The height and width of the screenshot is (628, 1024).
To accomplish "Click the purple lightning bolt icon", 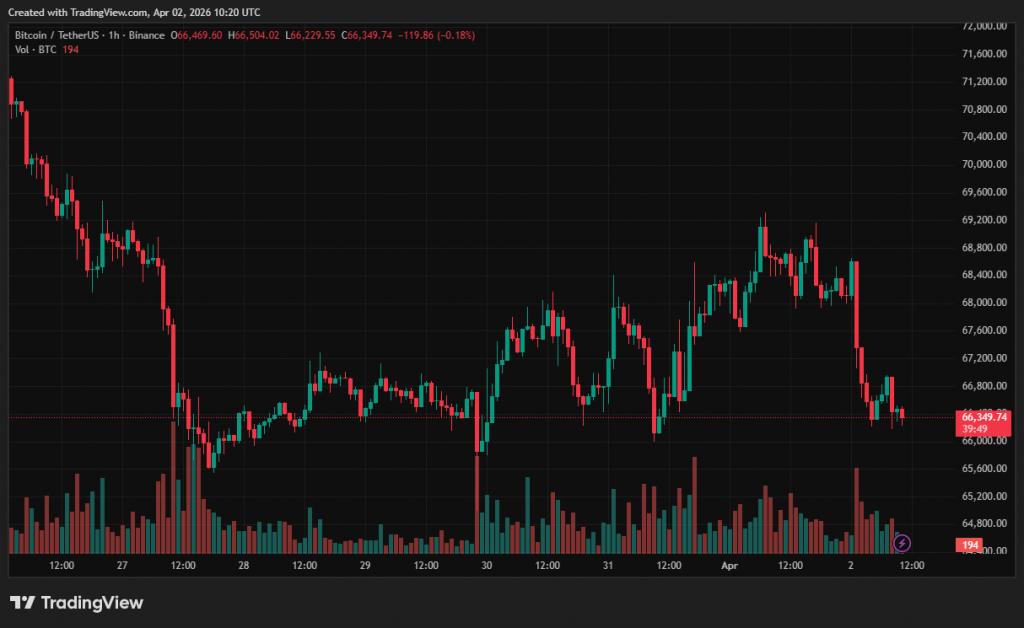I will [902, 543].
